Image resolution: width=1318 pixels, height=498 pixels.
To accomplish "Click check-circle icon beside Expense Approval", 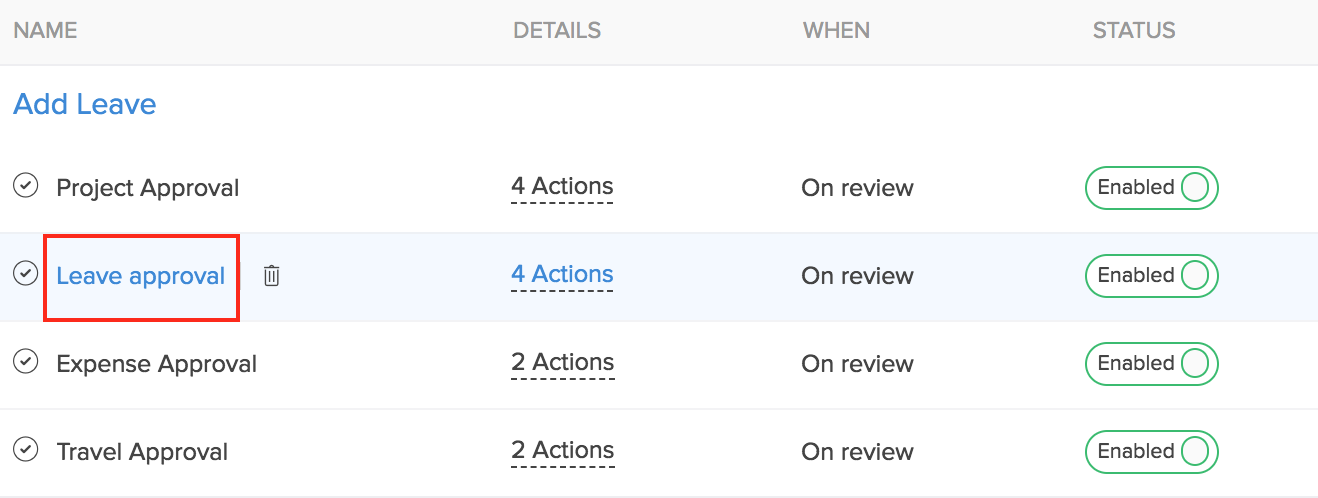I will pos(25,362).
